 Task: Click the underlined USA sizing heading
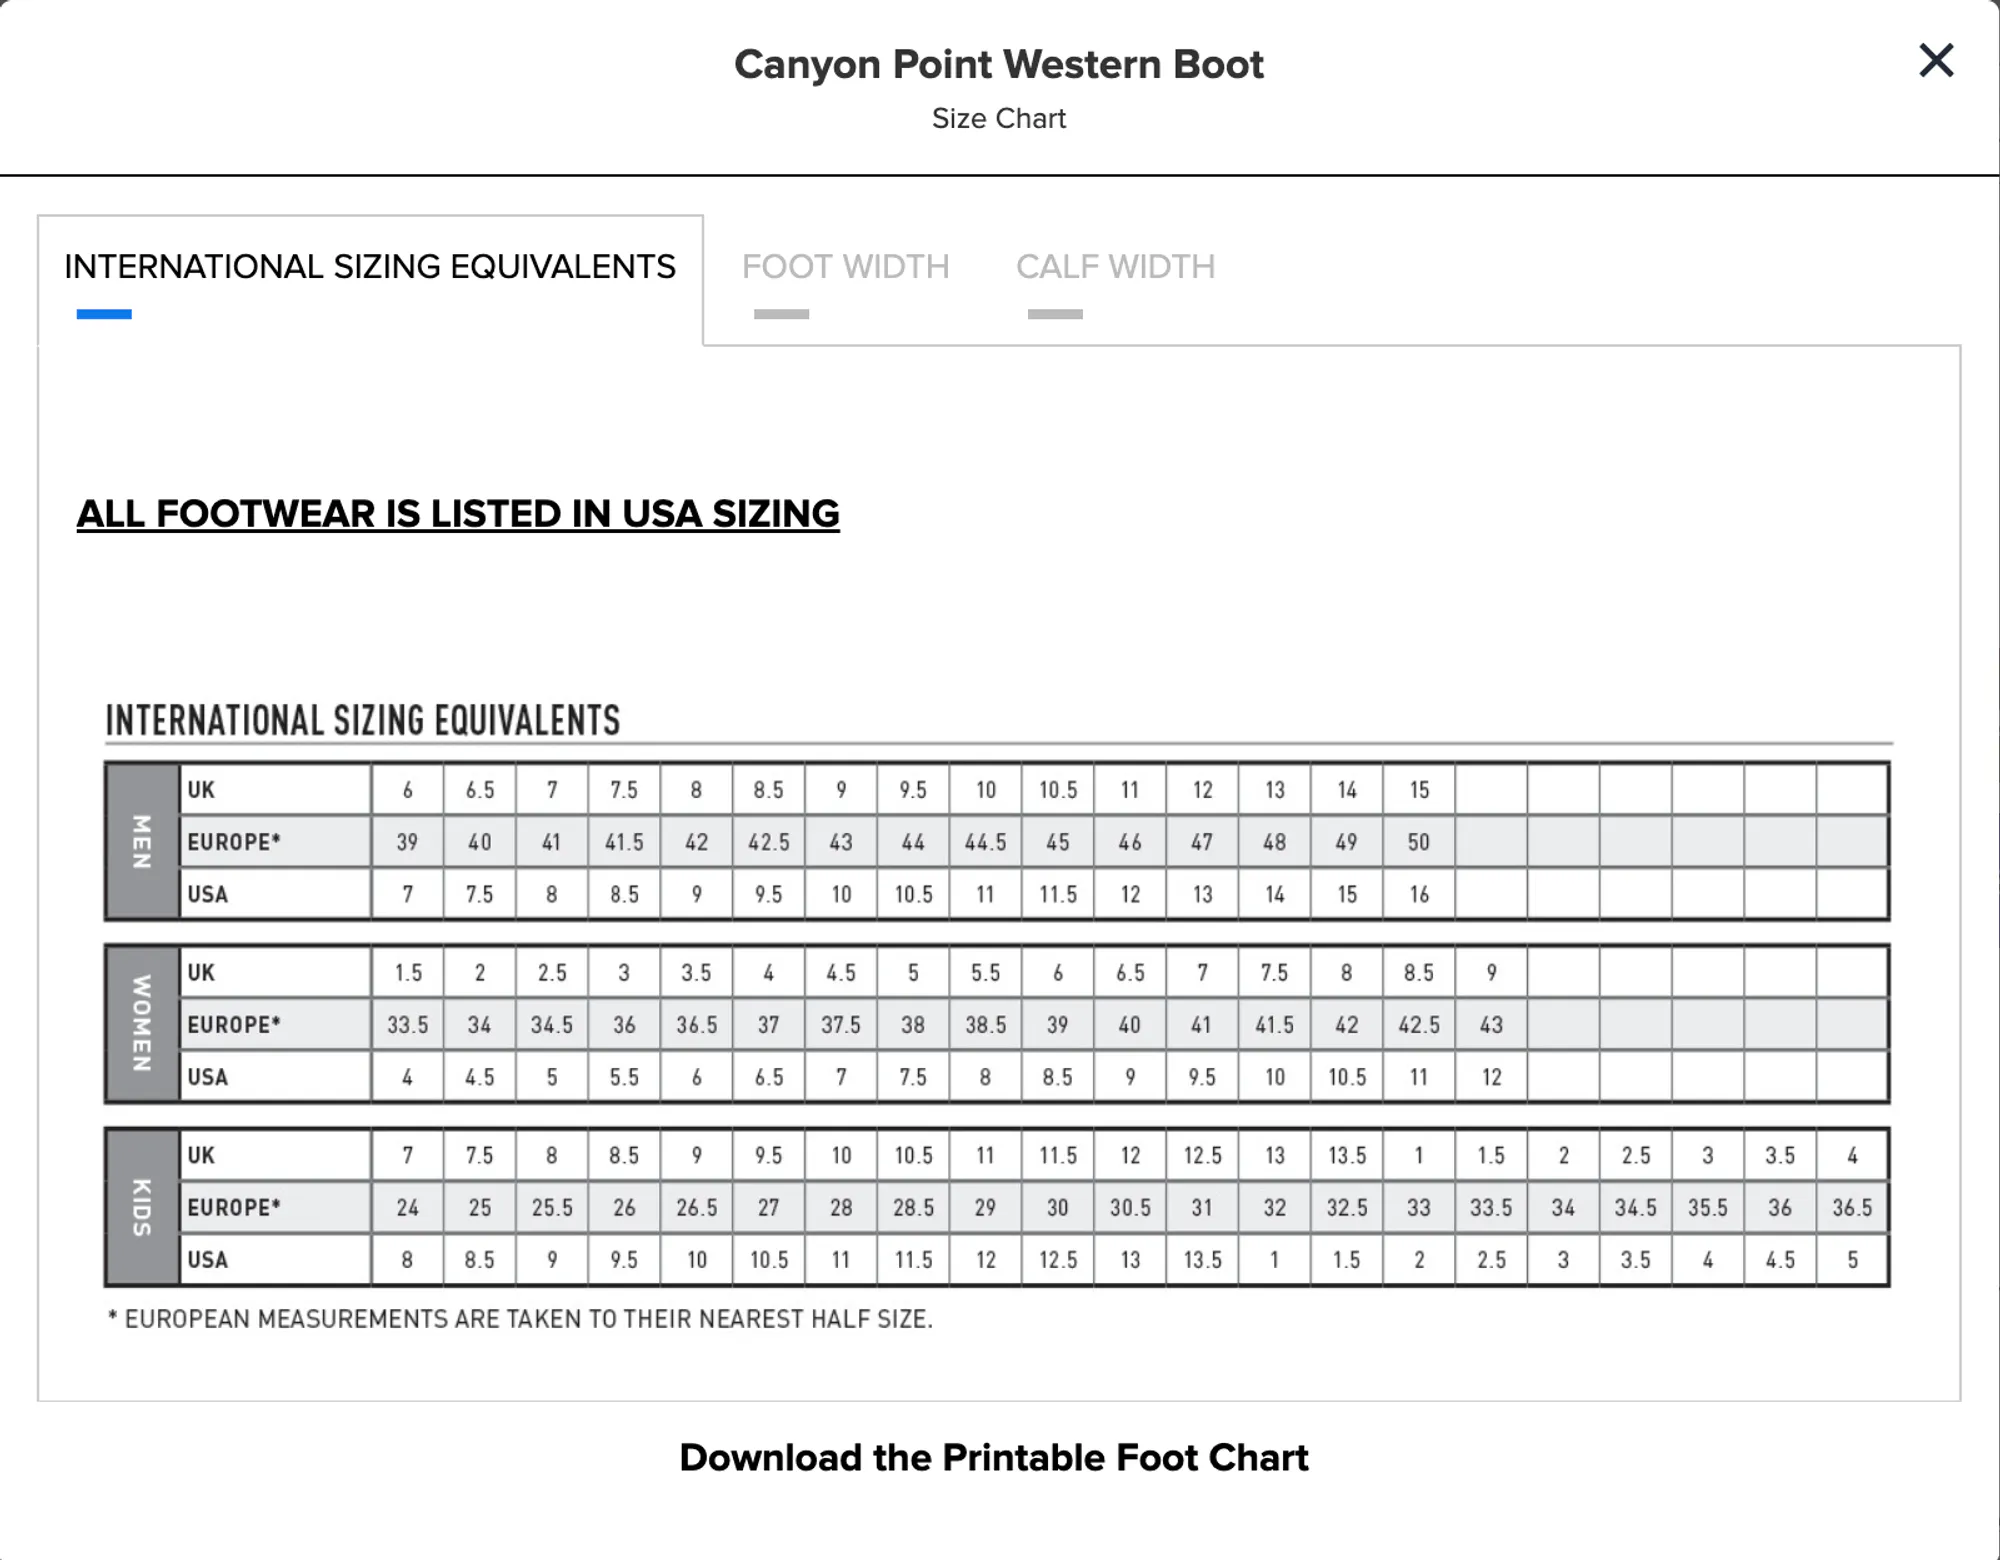pyautogui.click(x=458, y=514)
